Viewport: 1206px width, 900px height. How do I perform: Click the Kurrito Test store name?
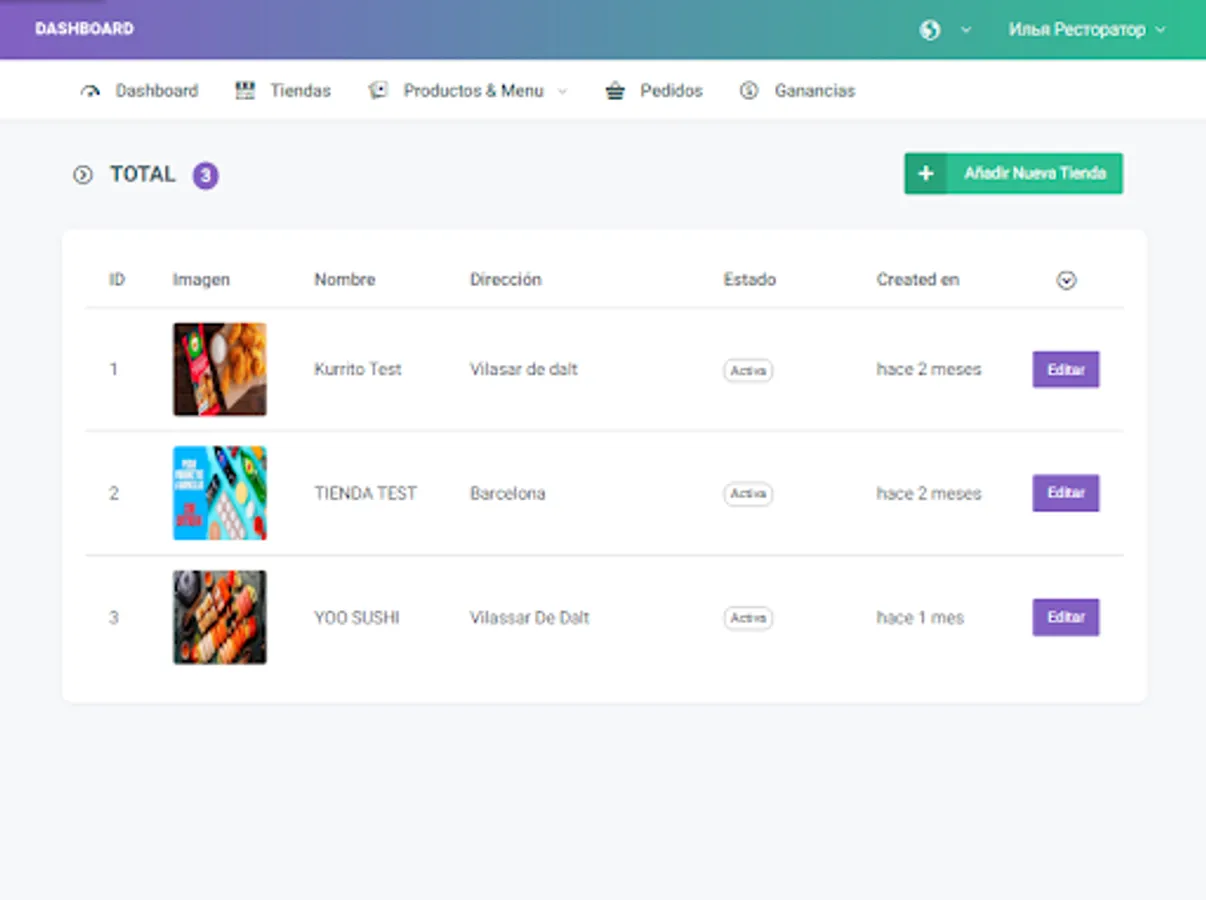358,369
